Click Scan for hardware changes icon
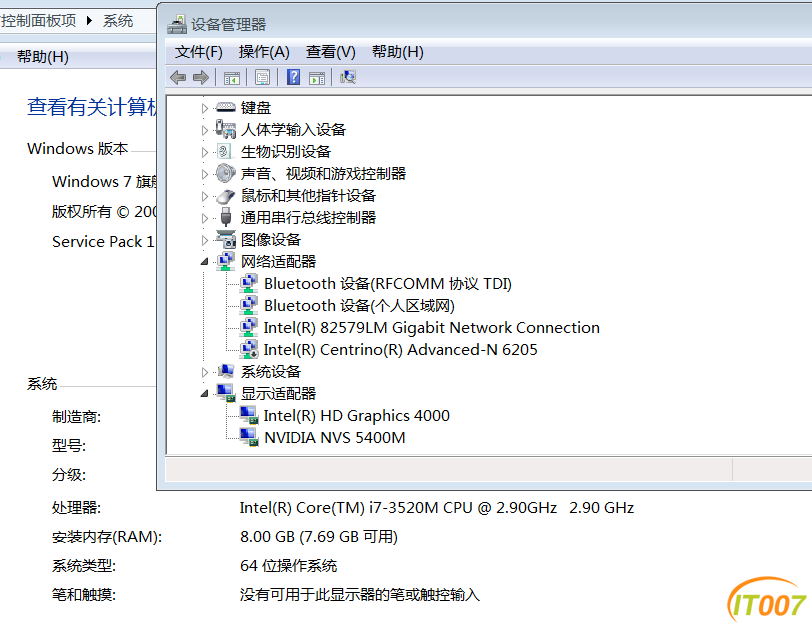The width and height of the screenshot is (812, 628). click(347, 77)
